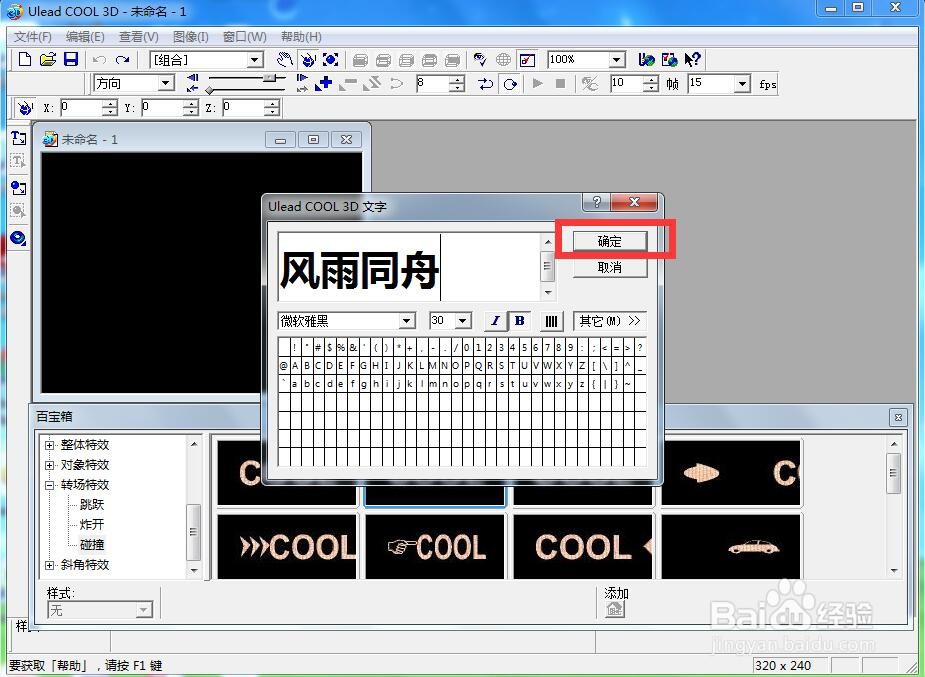Viewport: 925px width, 677px height.
Task: Click the New file icon
Action: 25,59
